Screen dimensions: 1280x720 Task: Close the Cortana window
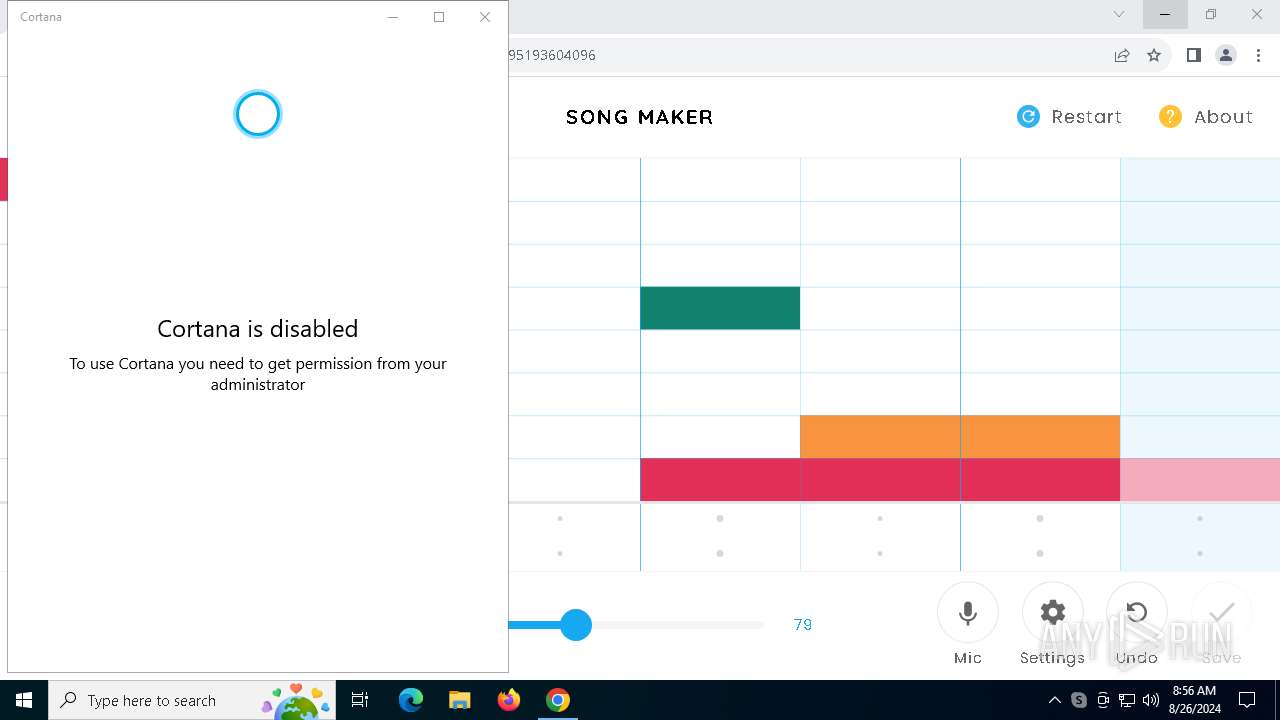coord(485,17)
